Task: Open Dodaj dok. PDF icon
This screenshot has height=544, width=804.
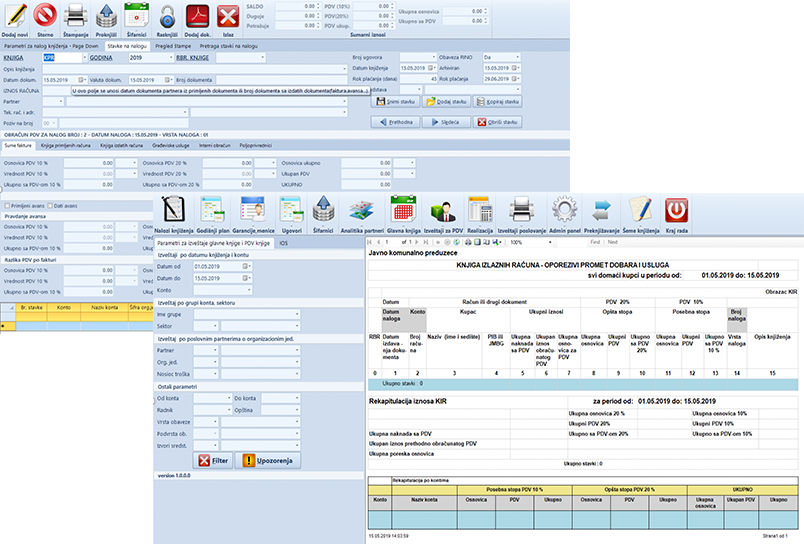Action: click(198, 14)
